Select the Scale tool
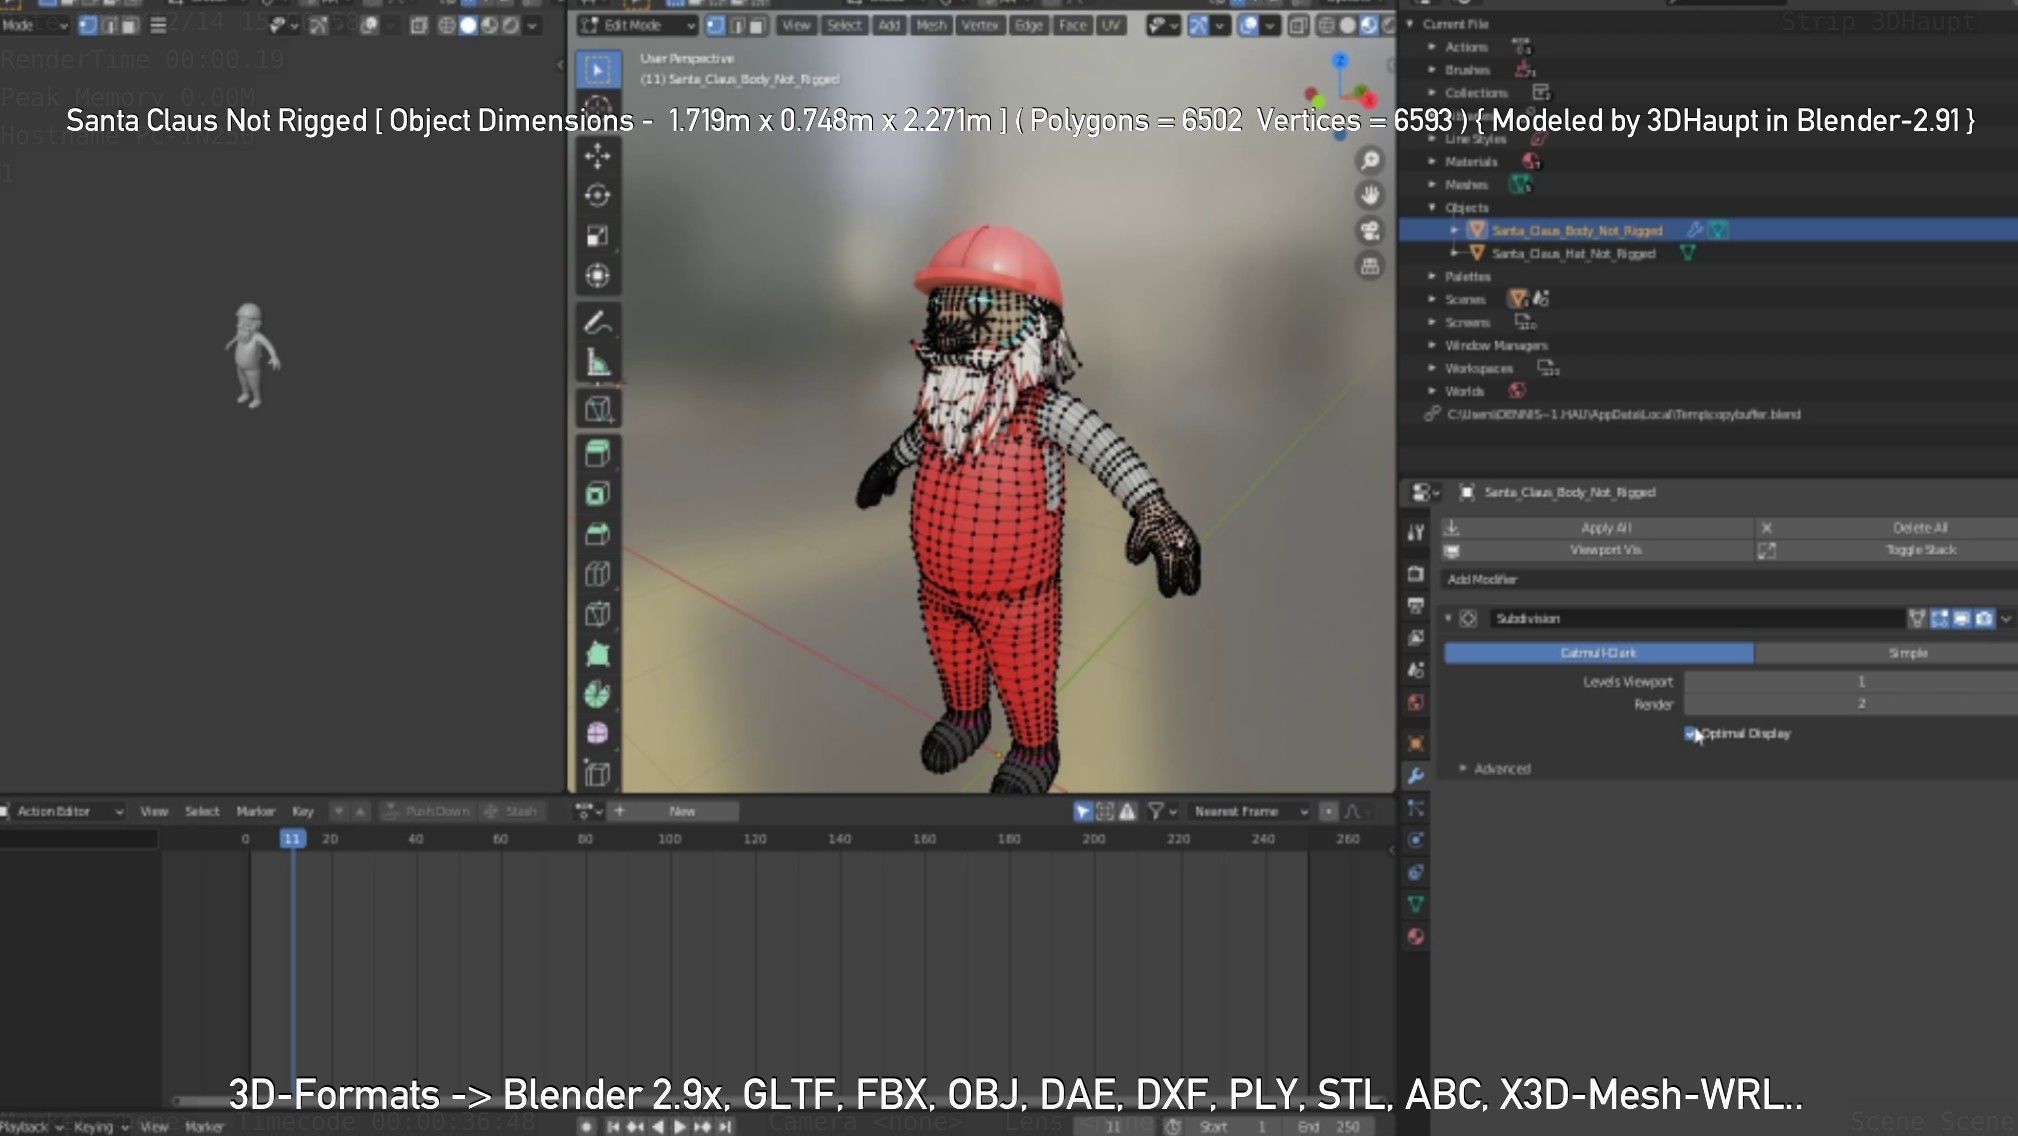The image size is (2018, 1136). pyautogui.click(x=598, y=236)
